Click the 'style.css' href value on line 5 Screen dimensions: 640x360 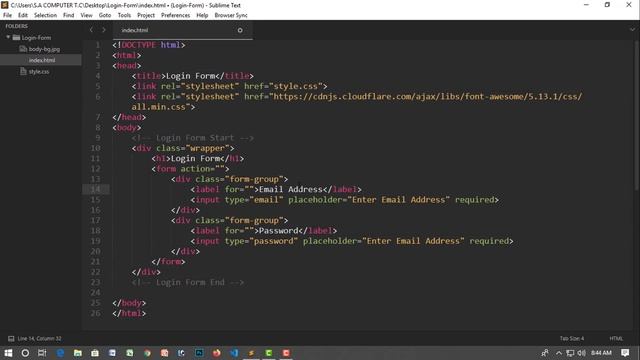click(295, 86)
